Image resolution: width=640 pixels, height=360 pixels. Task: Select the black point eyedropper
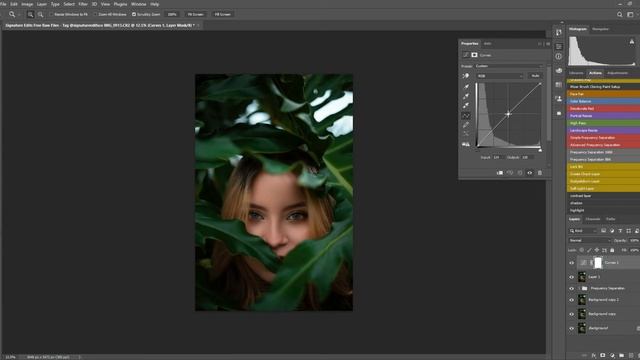[x=466, y=87]
